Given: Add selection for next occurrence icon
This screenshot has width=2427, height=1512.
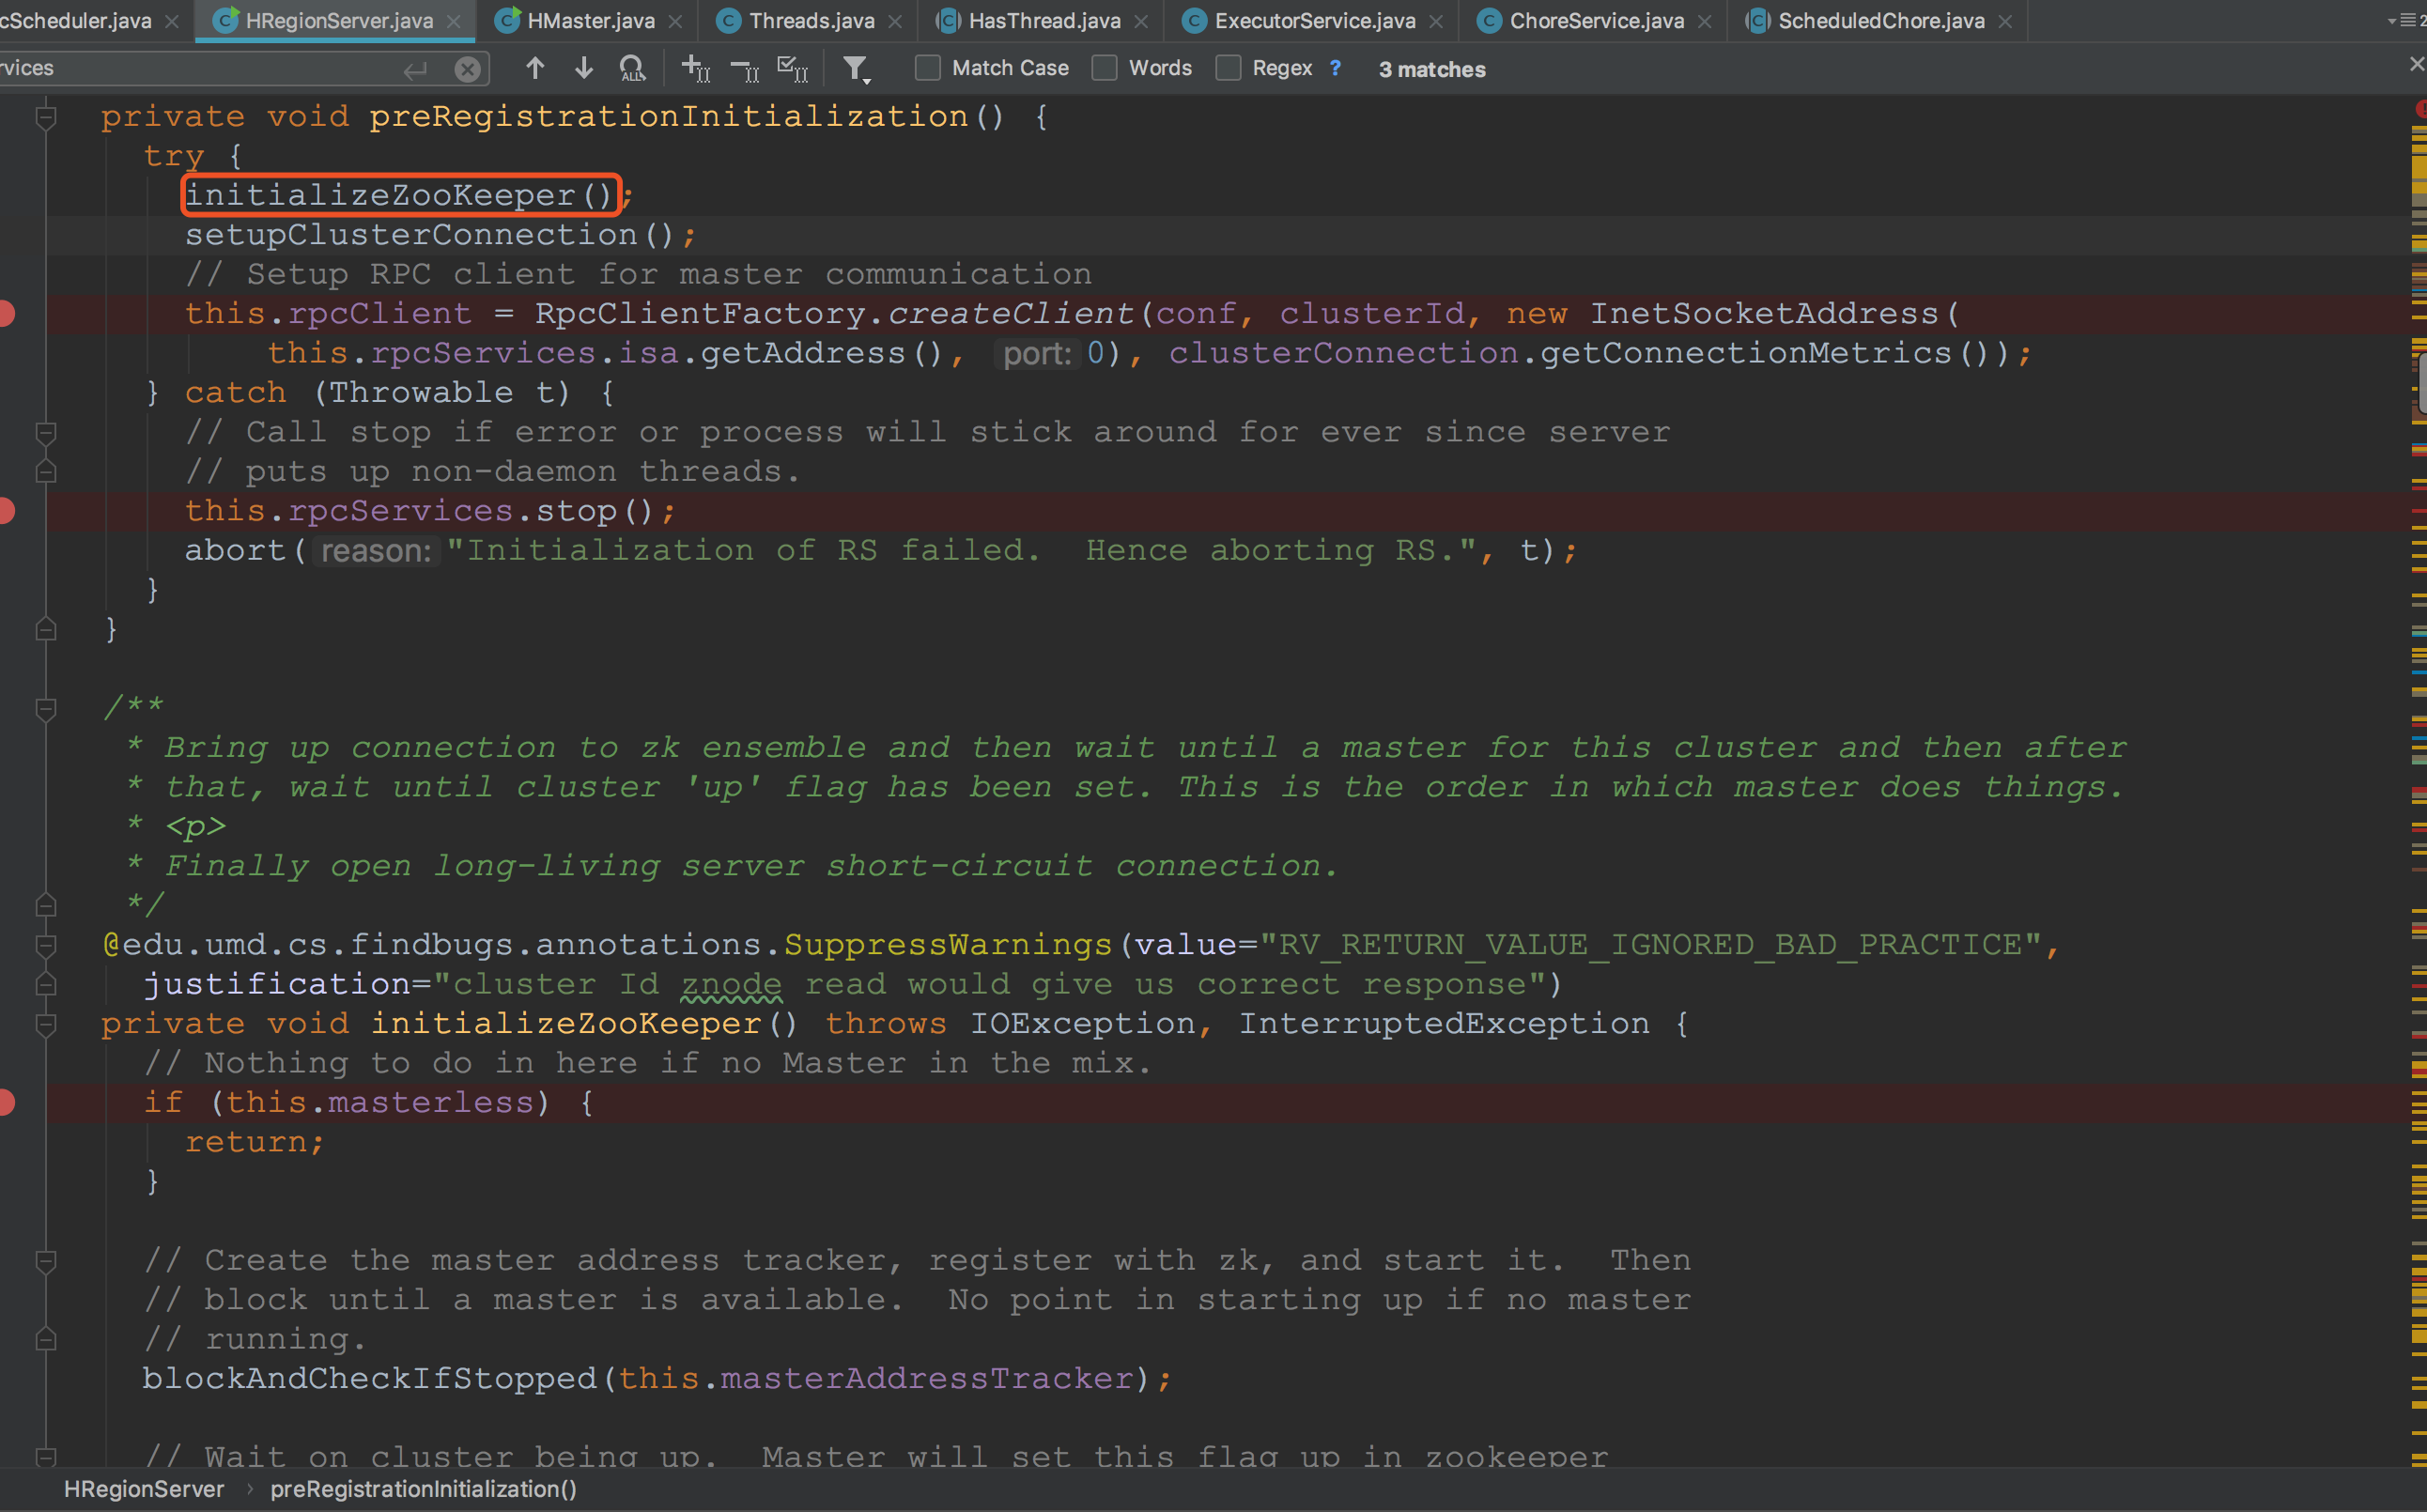Looking at the screenshot, I should tap(695, 68).
